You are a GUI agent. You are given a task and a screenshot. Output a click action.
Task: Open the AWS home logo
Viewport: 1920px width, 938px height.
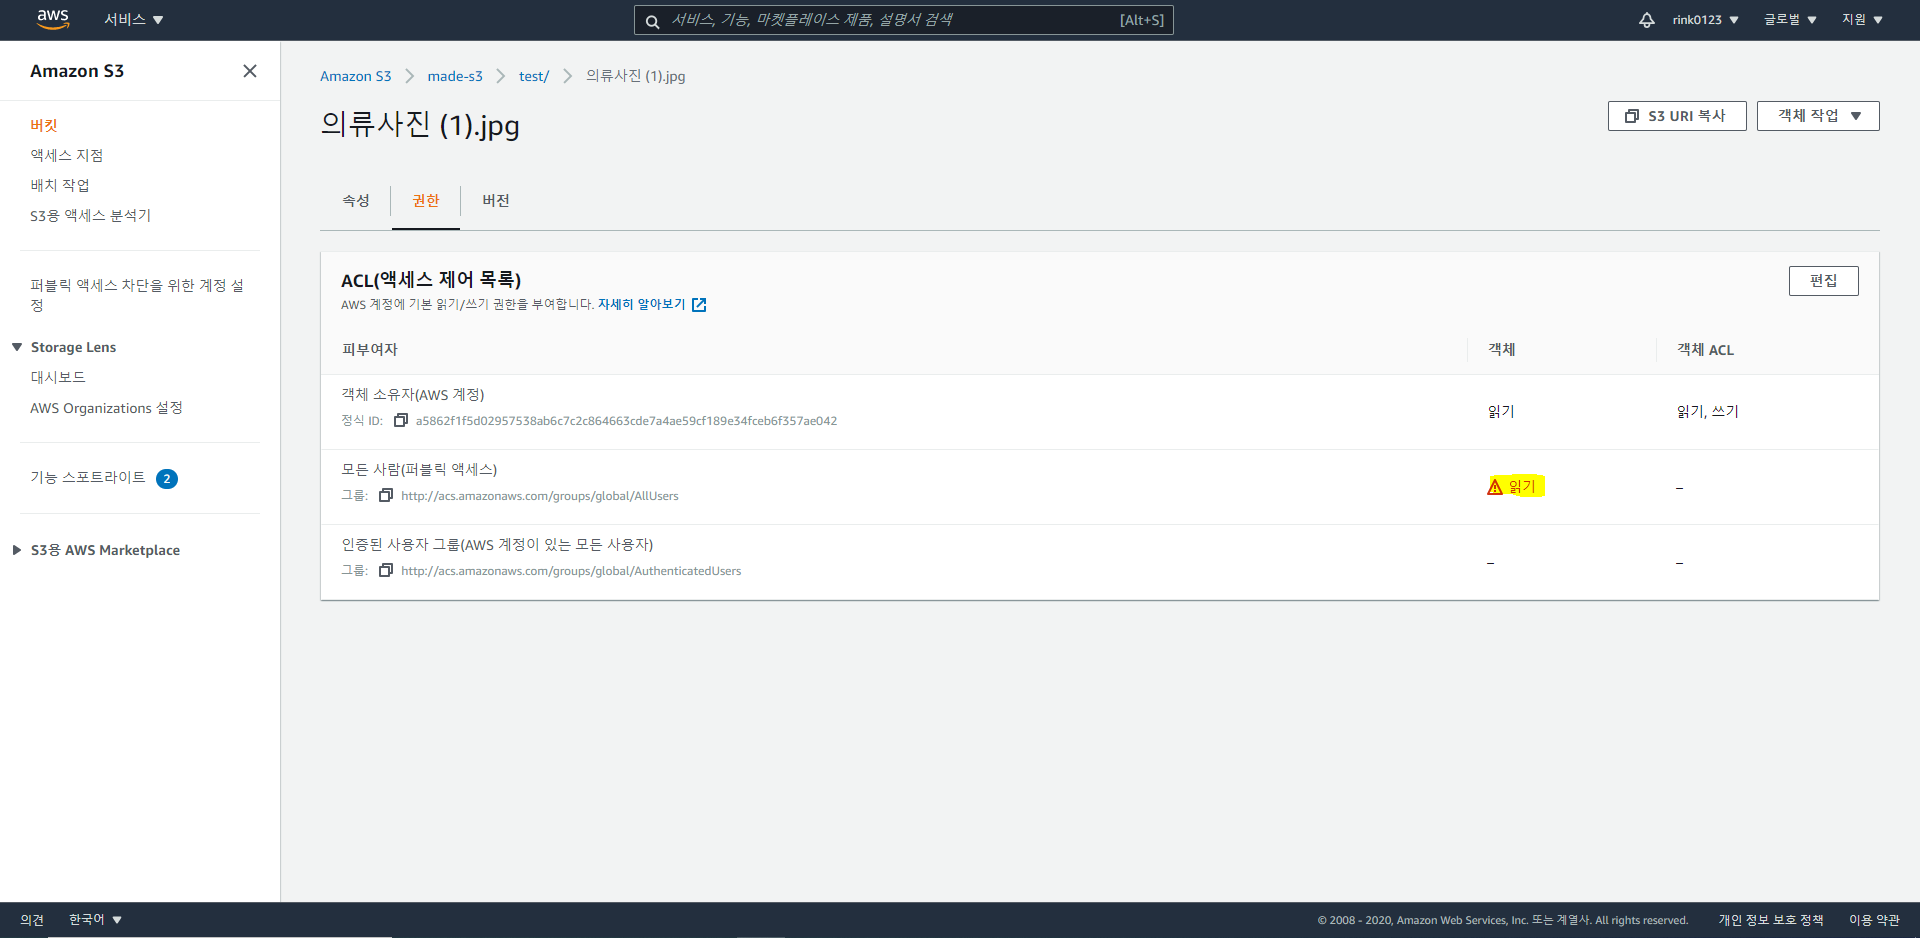click(x=53, y=19)
